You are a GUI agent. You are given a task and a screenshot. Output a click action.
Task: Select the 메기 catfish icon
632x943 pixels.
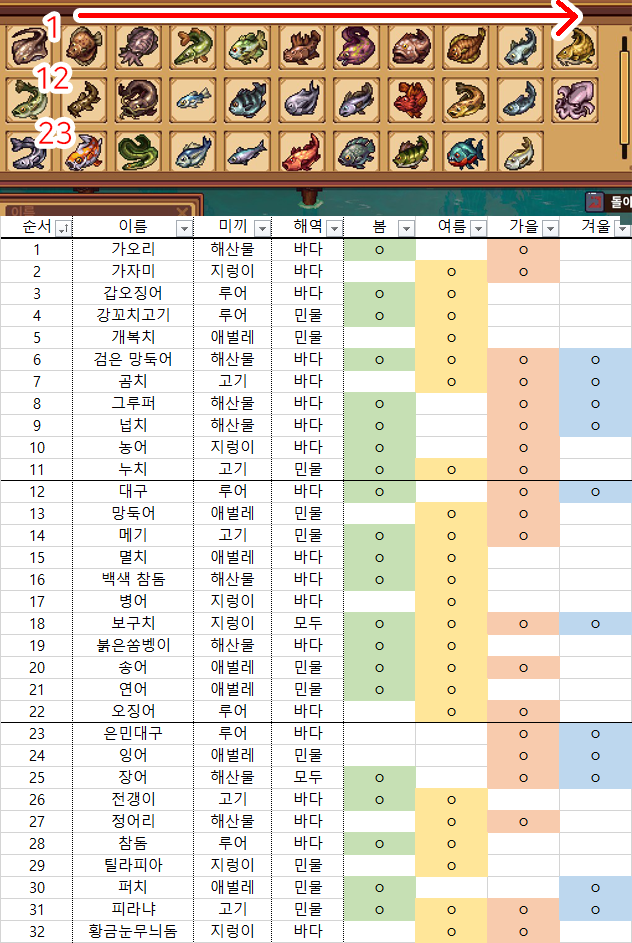coord(139,99)
